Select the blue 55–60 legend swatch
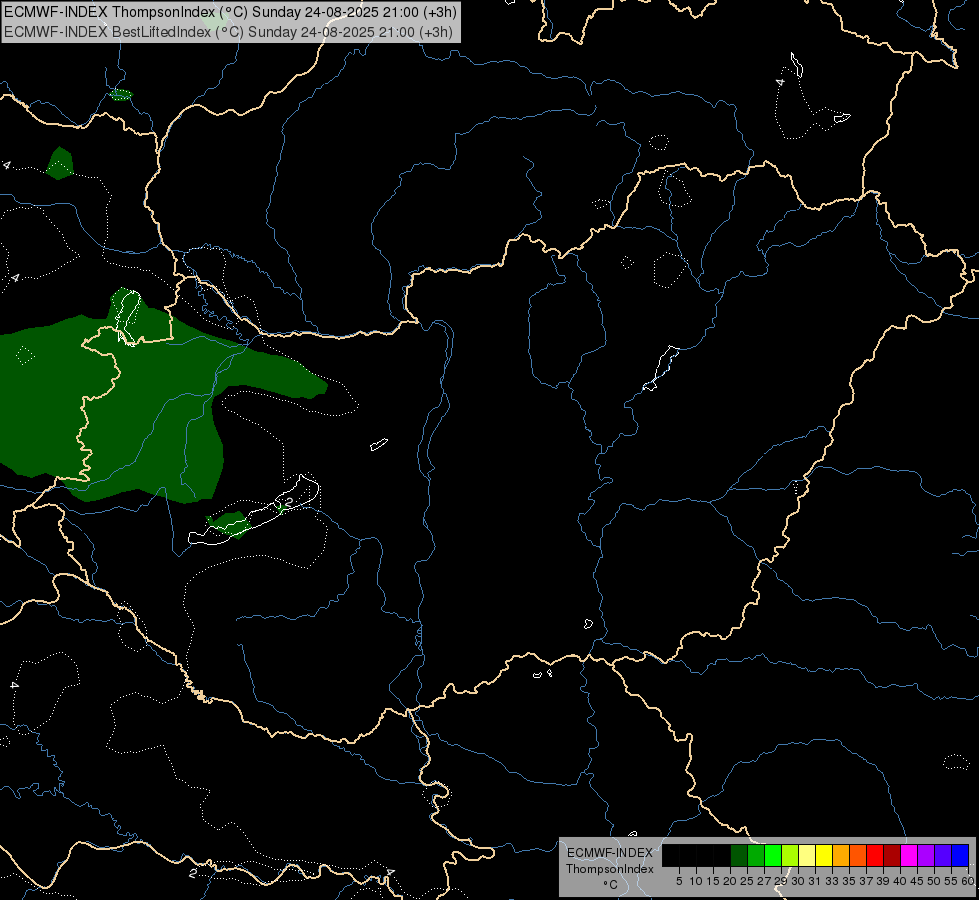 [x=960, y=855]
